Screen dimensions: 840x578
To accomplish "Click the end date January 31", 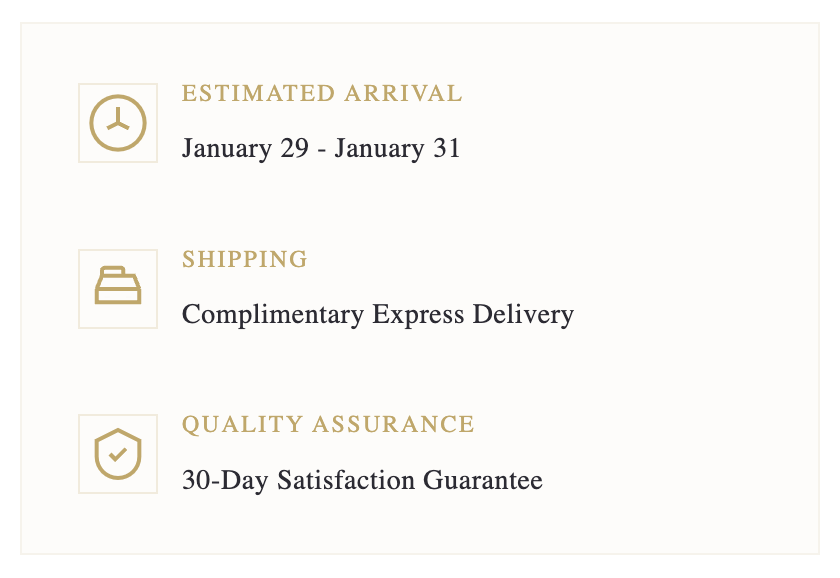I will (x=397, y=150).
